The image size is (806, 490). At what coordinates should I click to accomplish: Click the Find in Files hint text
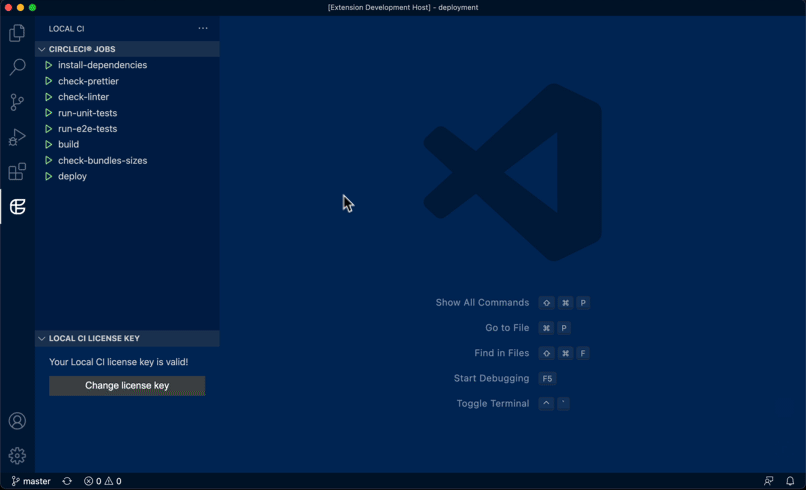tap(502, 353)
